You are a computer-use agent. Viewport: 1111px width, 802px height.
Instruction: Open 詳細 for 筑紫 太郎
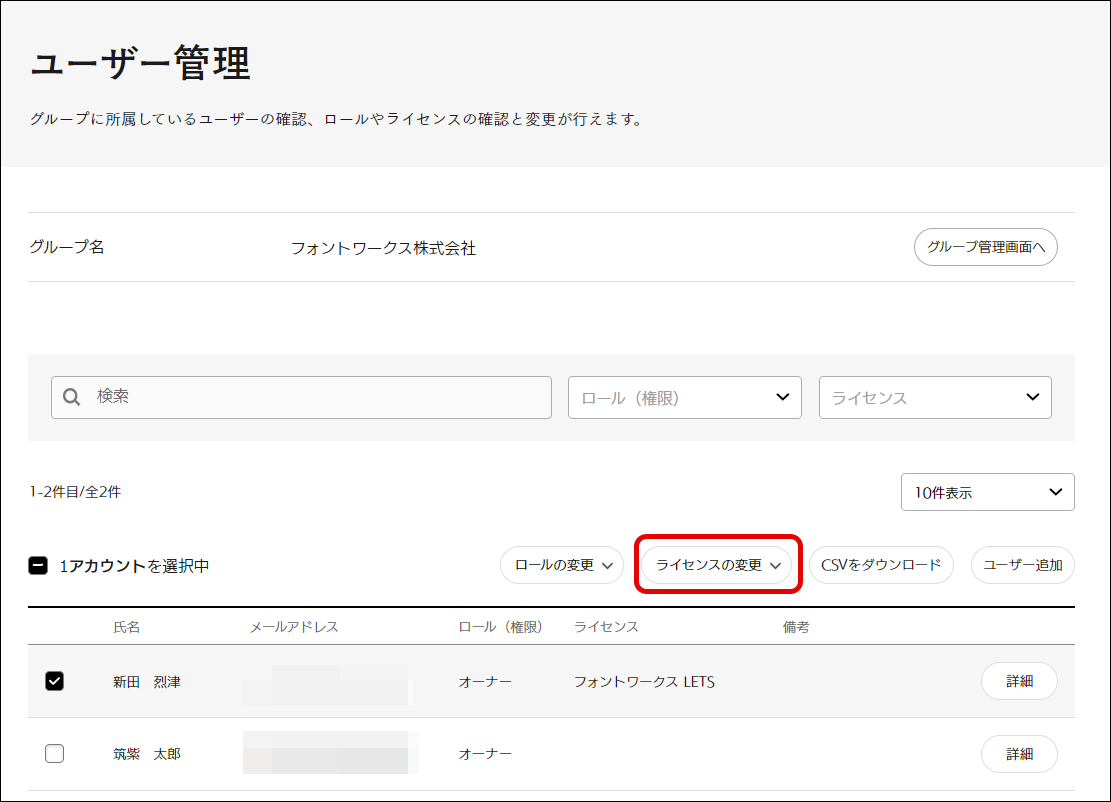click(x=1018, y=754)
